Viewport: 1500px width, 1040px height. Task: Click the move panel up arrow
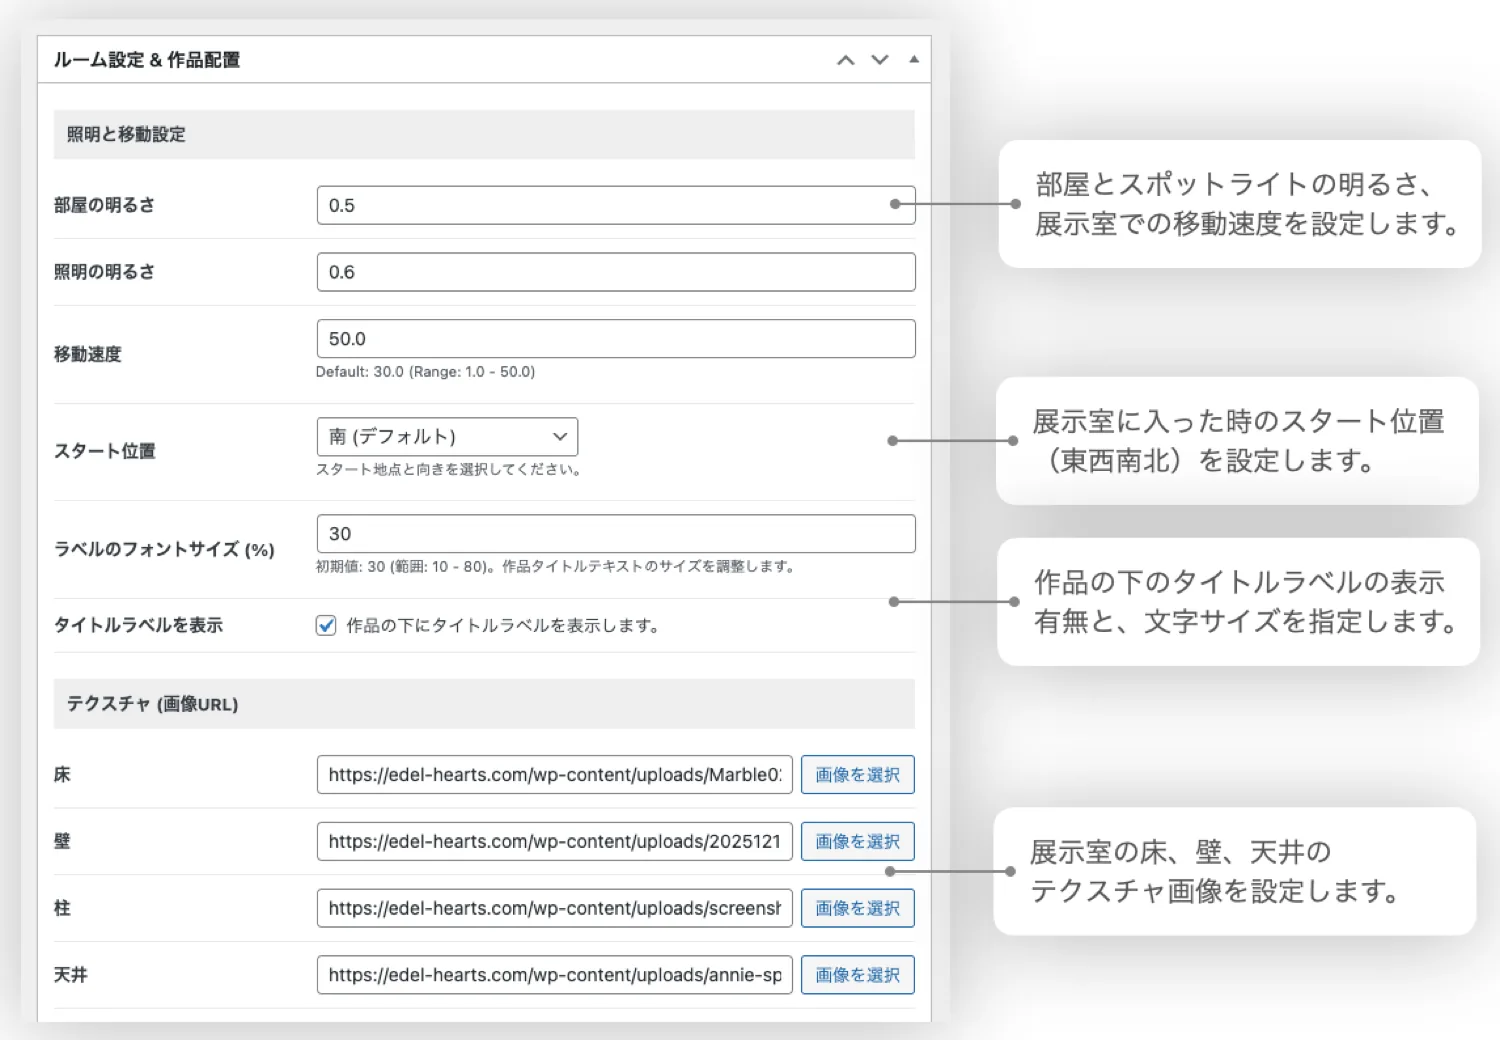point(845,60)
